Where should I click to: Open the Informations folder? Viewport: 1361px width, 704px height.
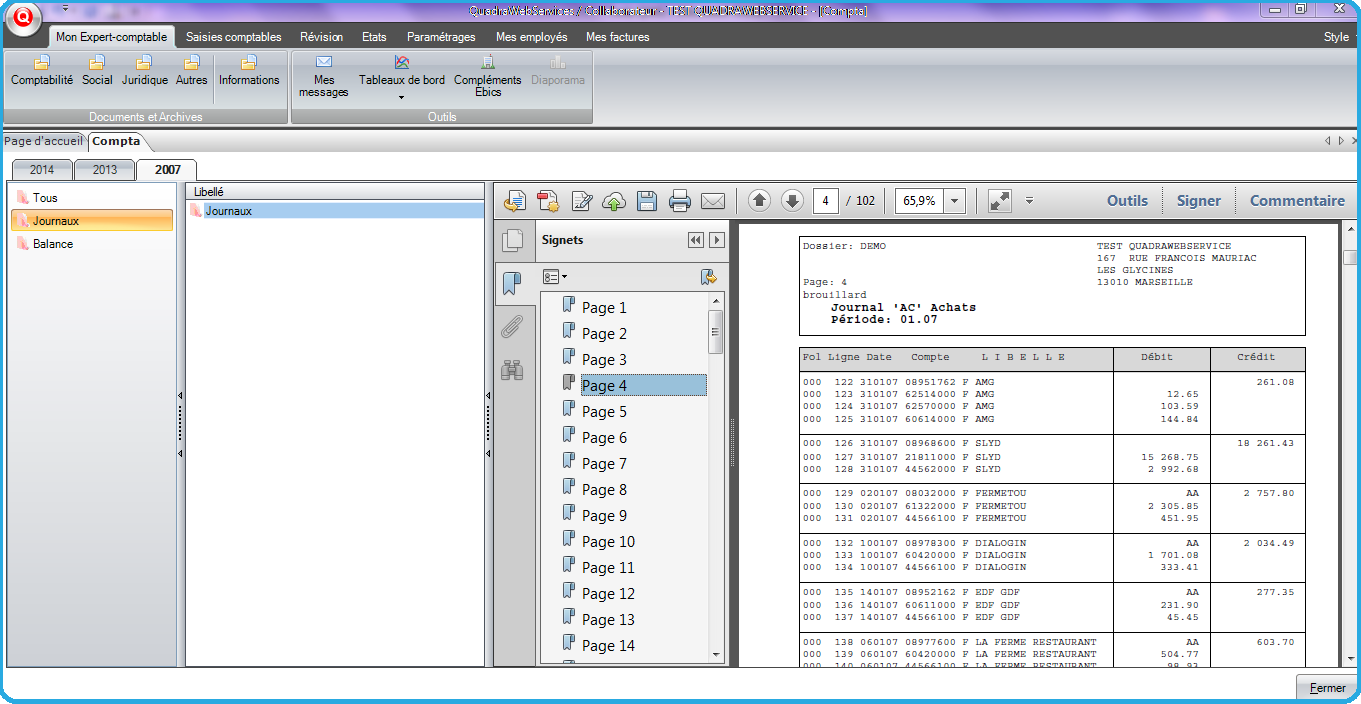pos(249,71)
